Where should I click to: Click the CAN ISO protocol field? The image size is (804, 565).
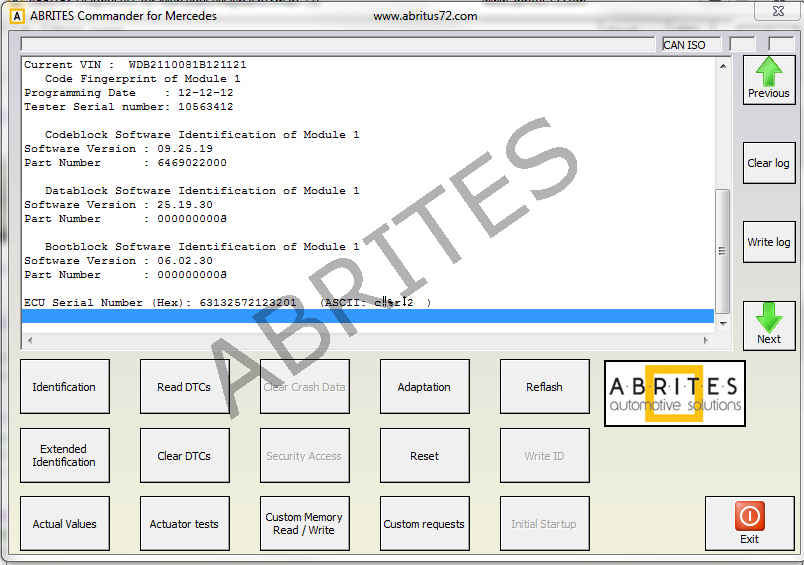click(x=691, y=45)
